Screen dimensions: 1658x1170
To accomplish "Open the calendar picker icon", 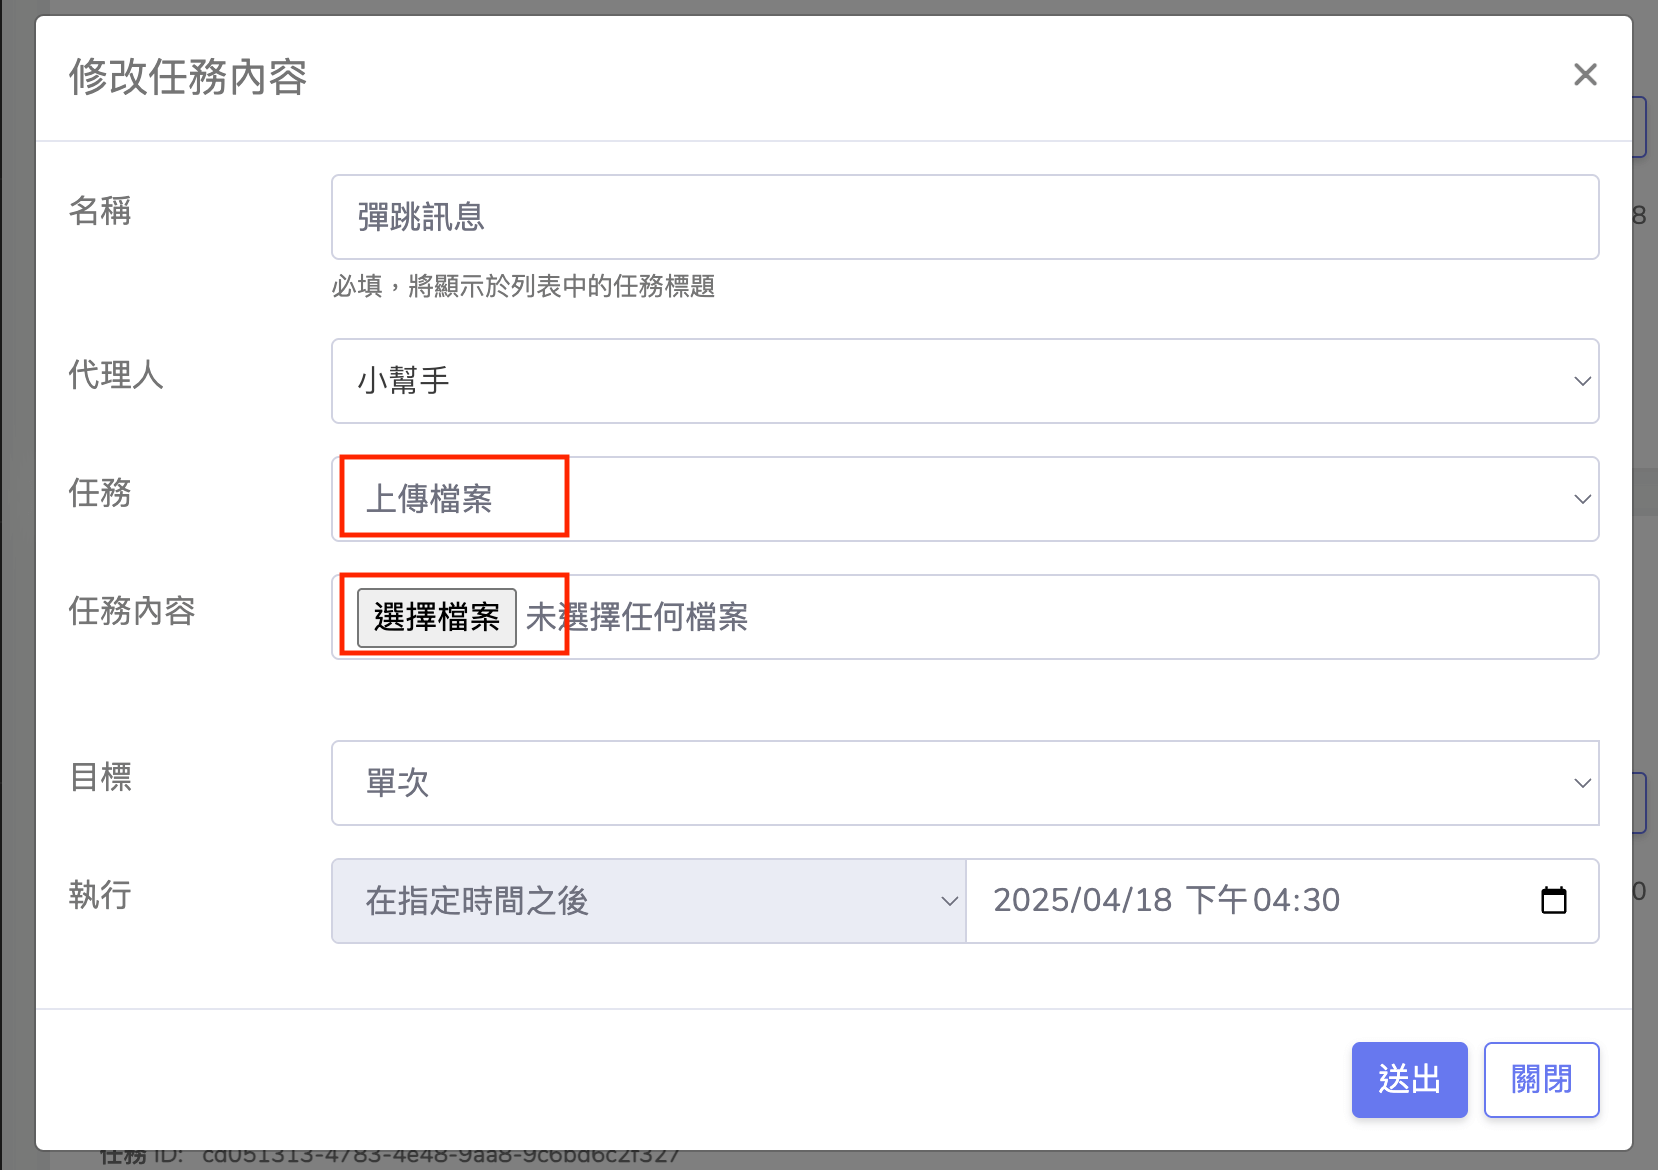I will tap(1553, 900).
